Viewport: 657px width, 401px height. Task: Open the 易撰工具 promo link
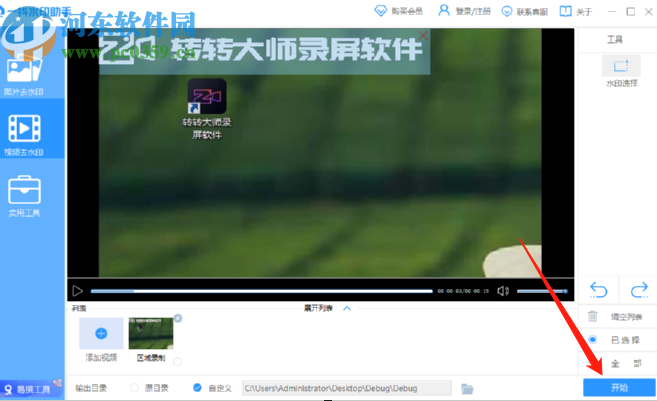click(32, 389)
